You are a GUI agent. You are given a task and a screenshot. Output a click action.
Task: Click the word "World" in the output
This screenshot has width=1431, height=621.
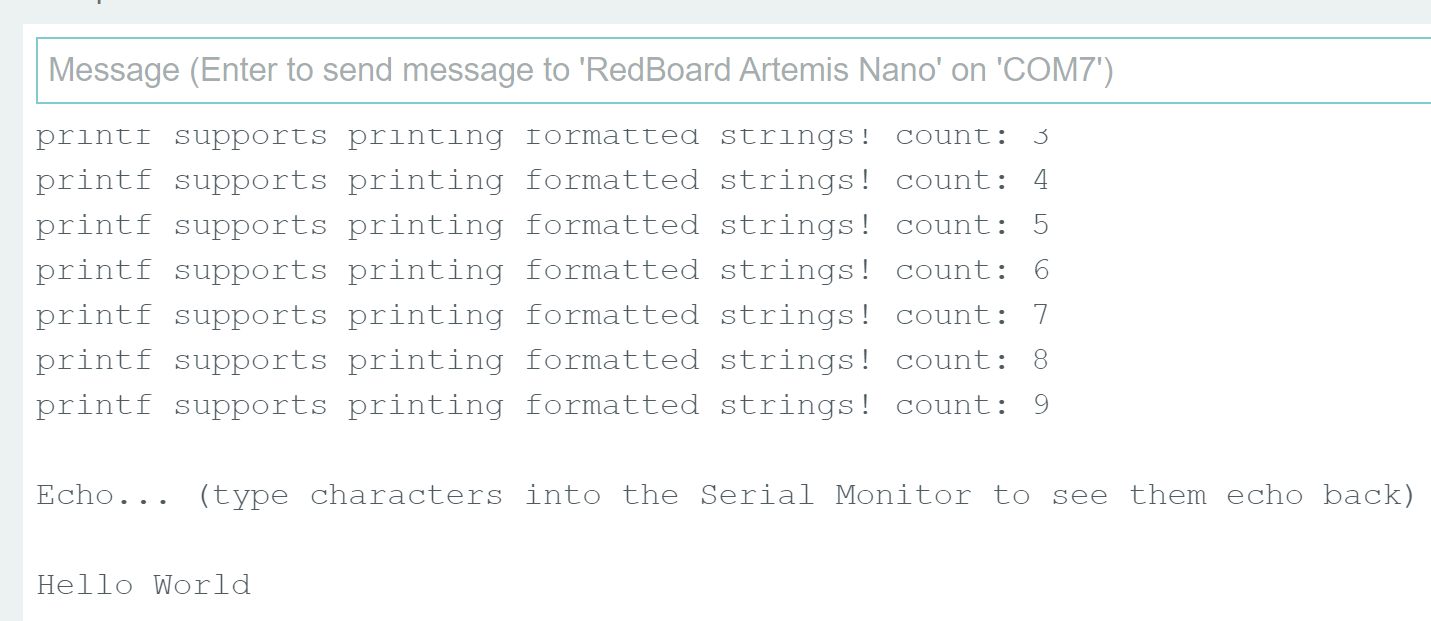201,585
